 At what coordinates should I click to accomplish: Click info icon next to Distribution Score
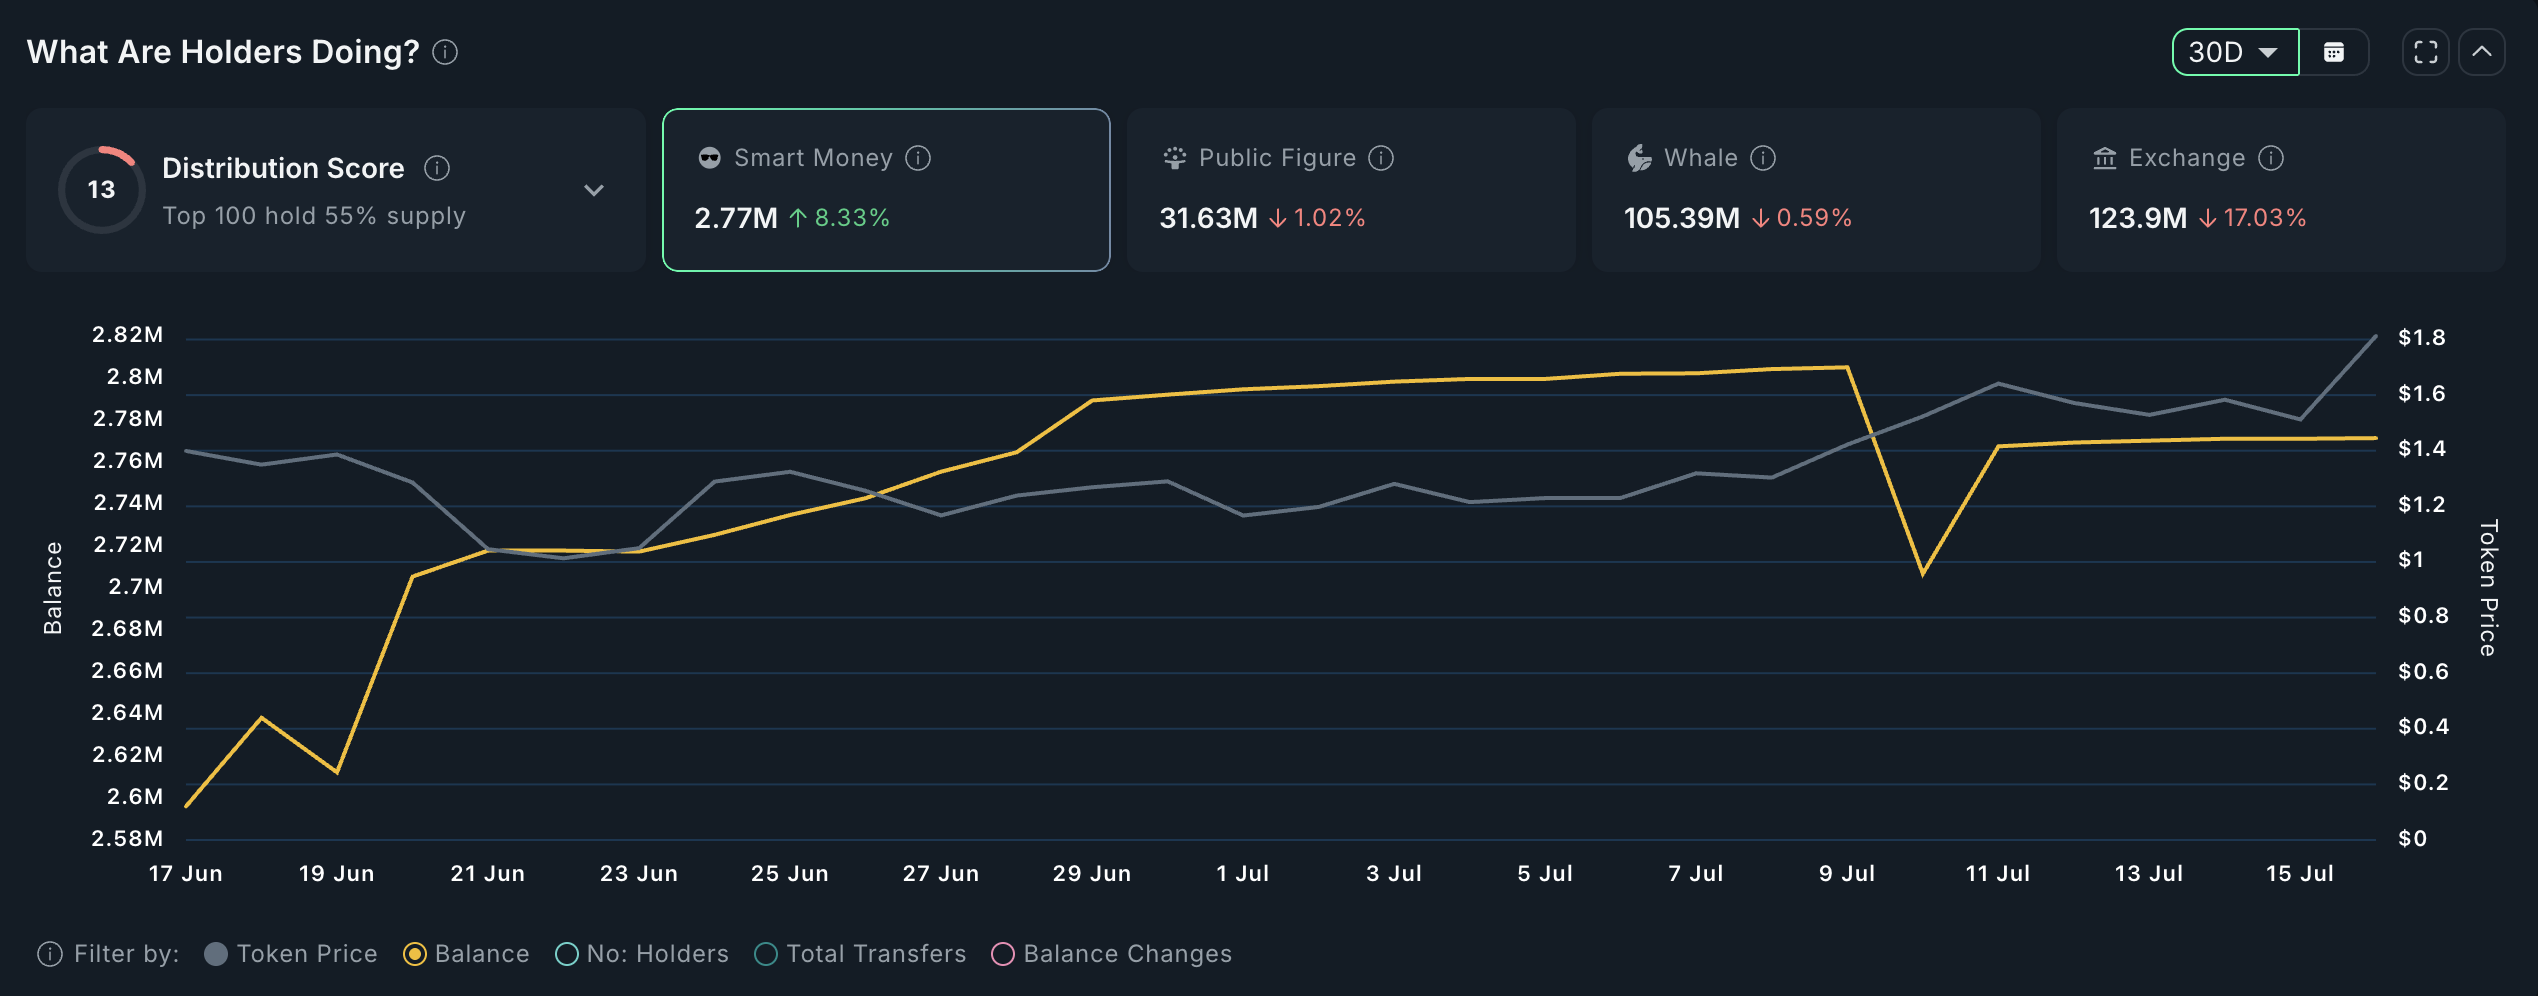pyautogui.click(x=437, y=168)
